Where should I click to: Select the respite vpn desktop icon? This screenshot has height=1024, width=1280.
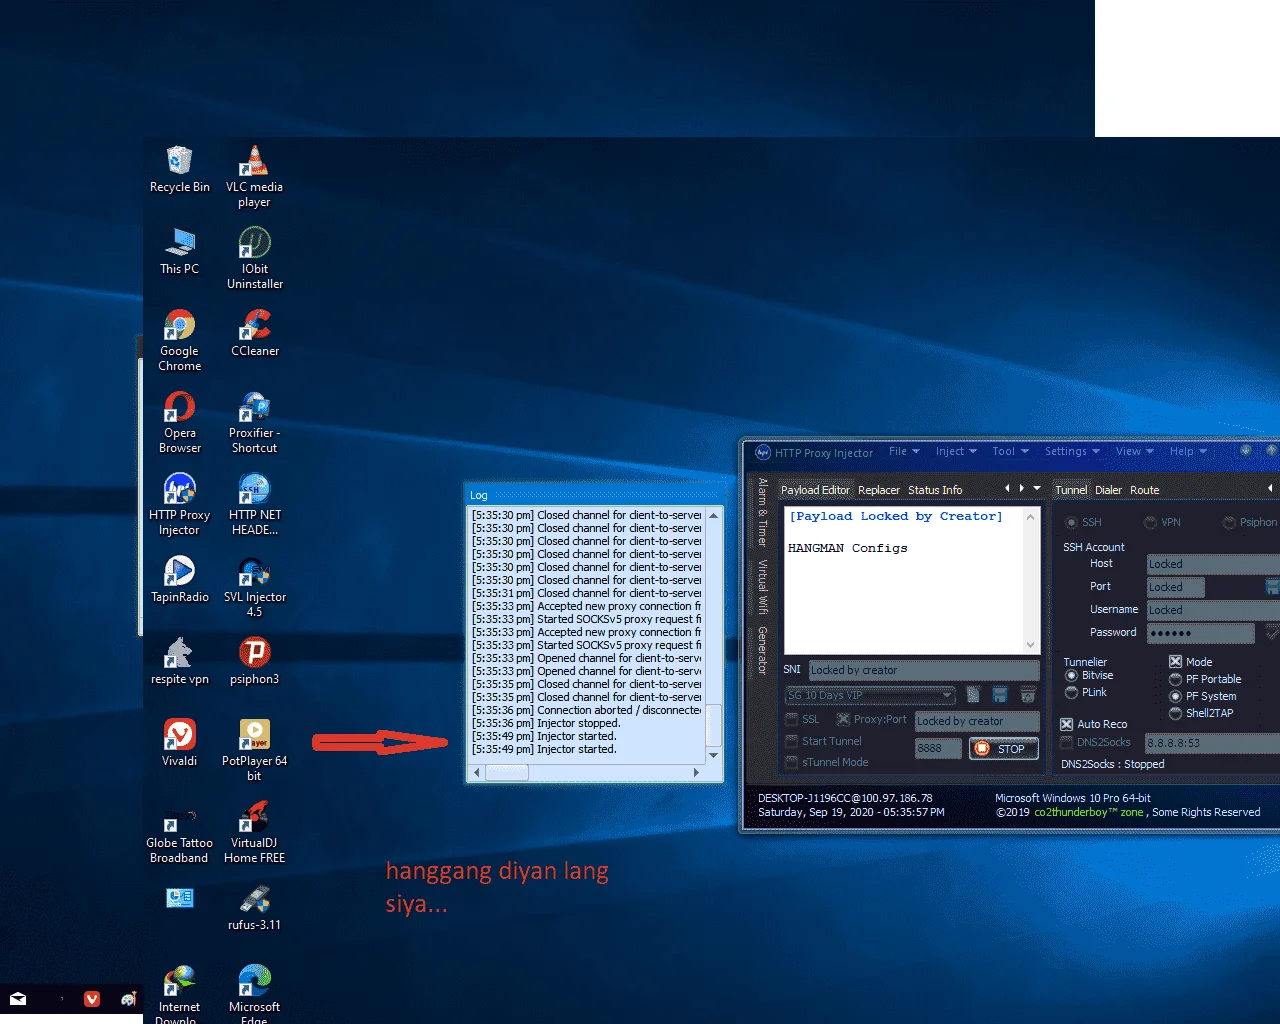pyautogui.click(x=180, y=662)
